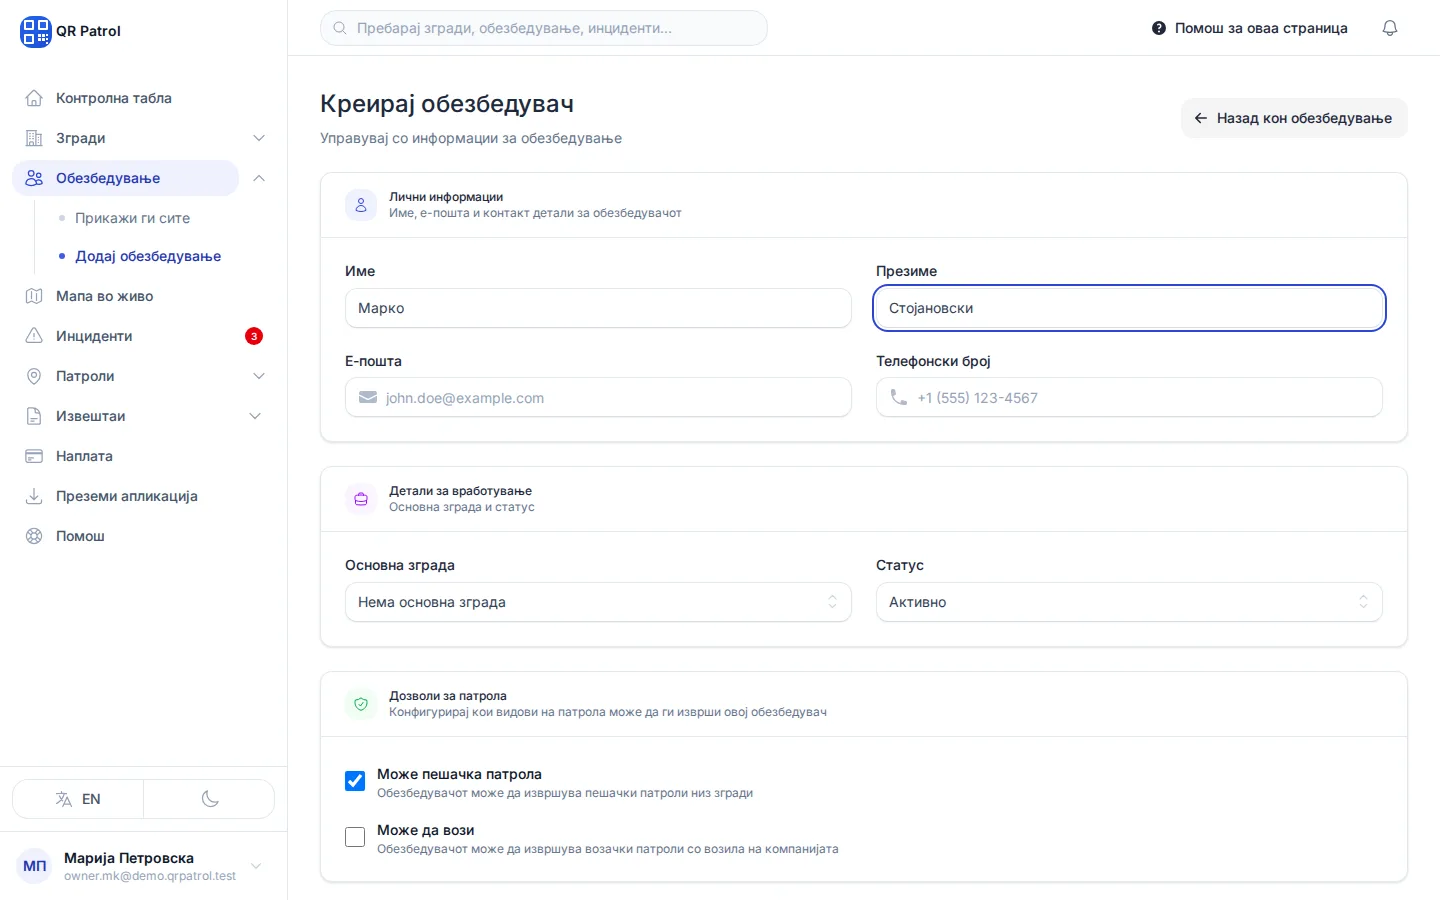Click the help question mark icon

click(1159, 28)
